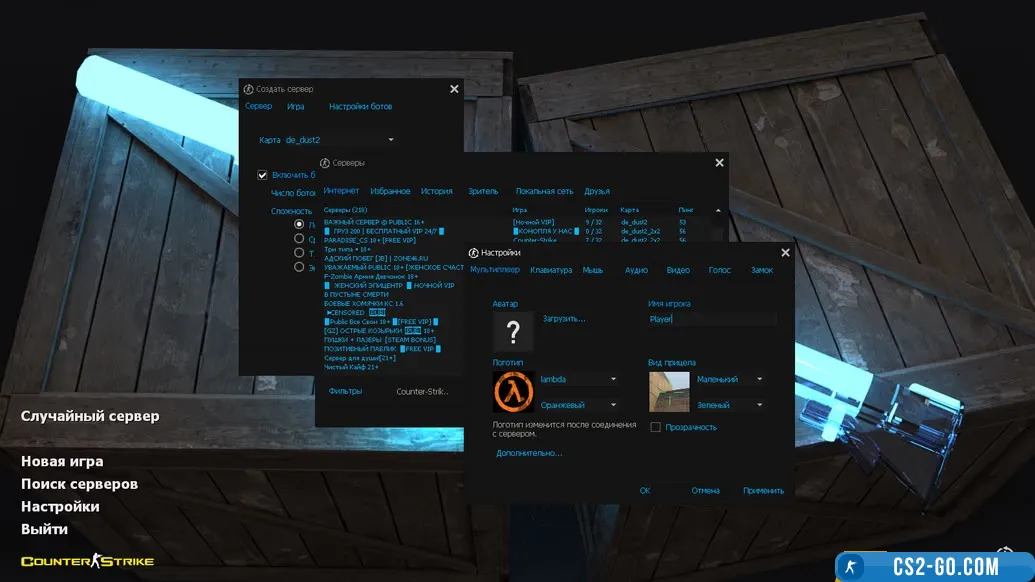Close the Создать сервер window
Image resolution: width=1035 pixels, height=582 pixels.
click(454, 89)
